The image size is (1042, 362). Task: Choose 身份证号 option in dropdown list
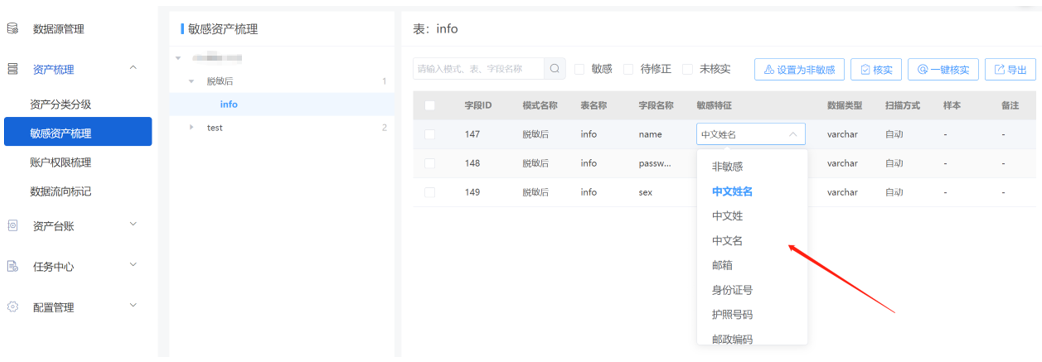click(x=732, y=290)
